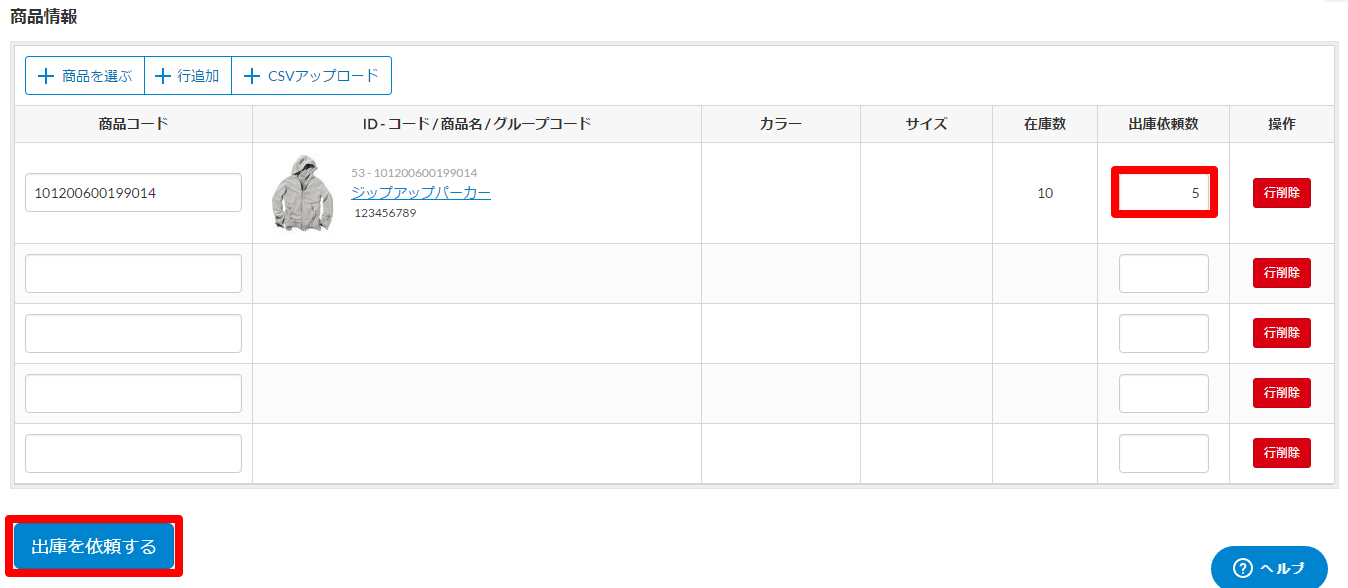Click the 商品コード column header
The height and width of the screenshot is (588, 1348).
coord(133,124)
